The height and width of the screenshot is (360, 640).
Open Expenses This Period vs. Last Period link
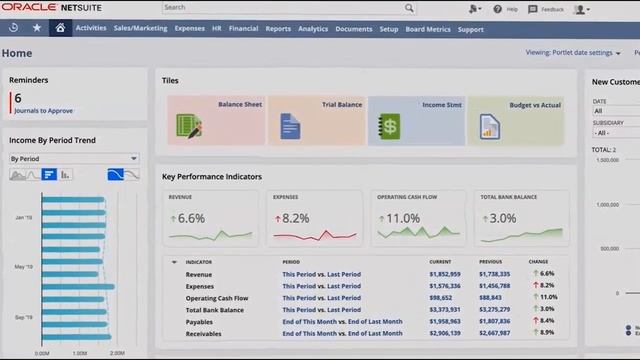click(322, 286)
